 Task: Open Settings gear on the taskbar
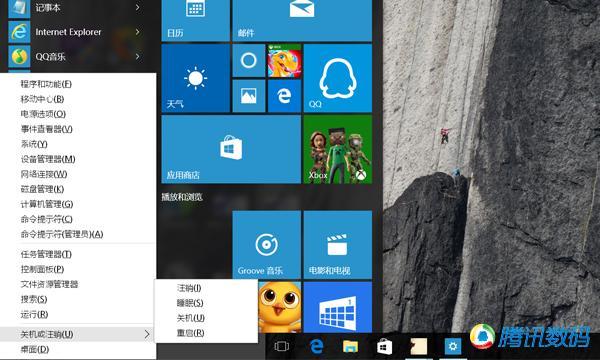(x=453, y=346)
